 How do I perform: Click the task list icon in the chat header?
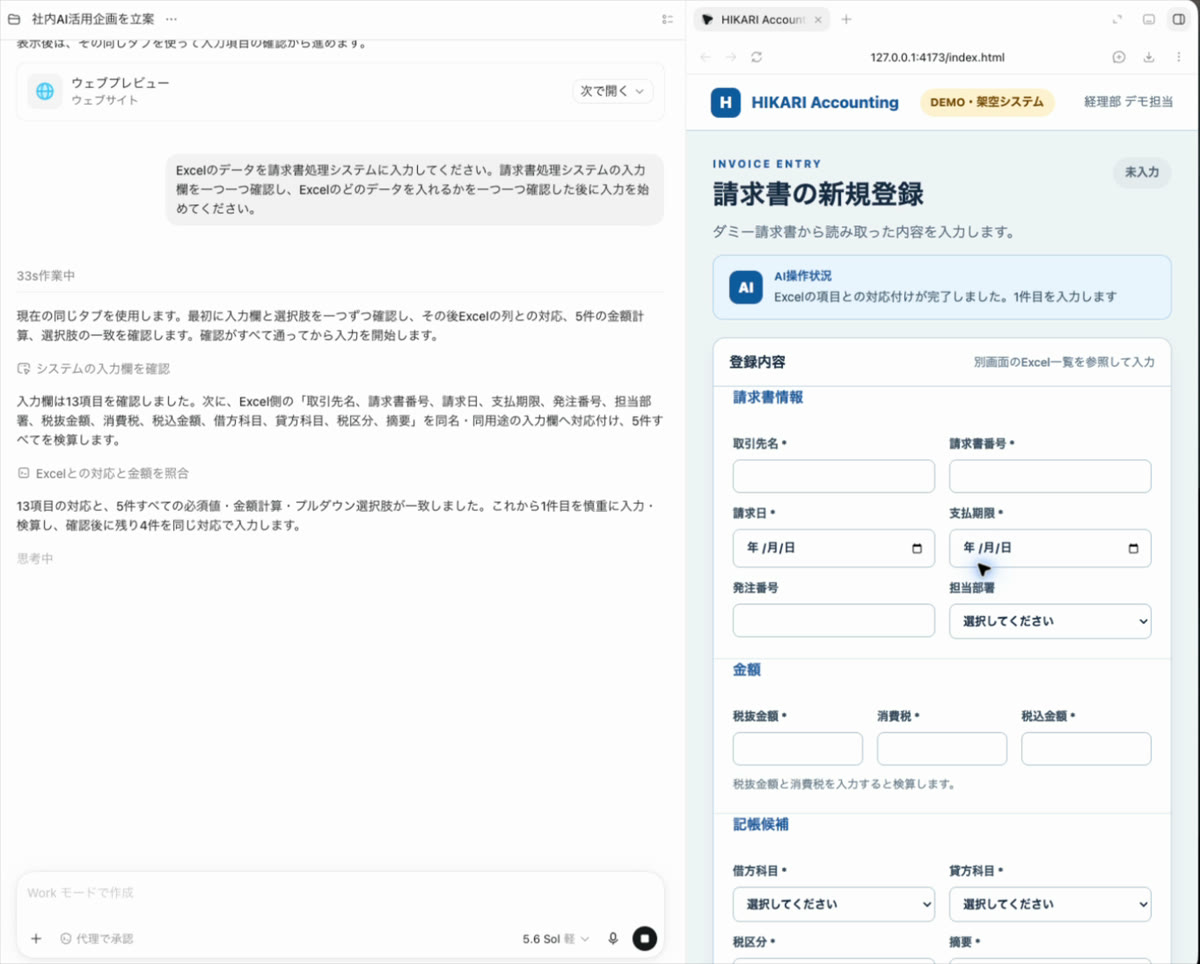(667, 19)
